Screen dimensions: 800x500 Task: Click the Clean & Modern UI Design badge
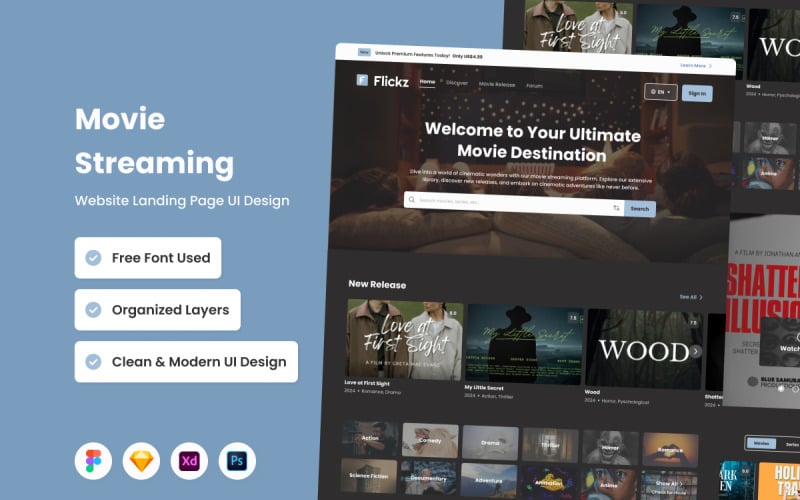[x=186, y=362]
